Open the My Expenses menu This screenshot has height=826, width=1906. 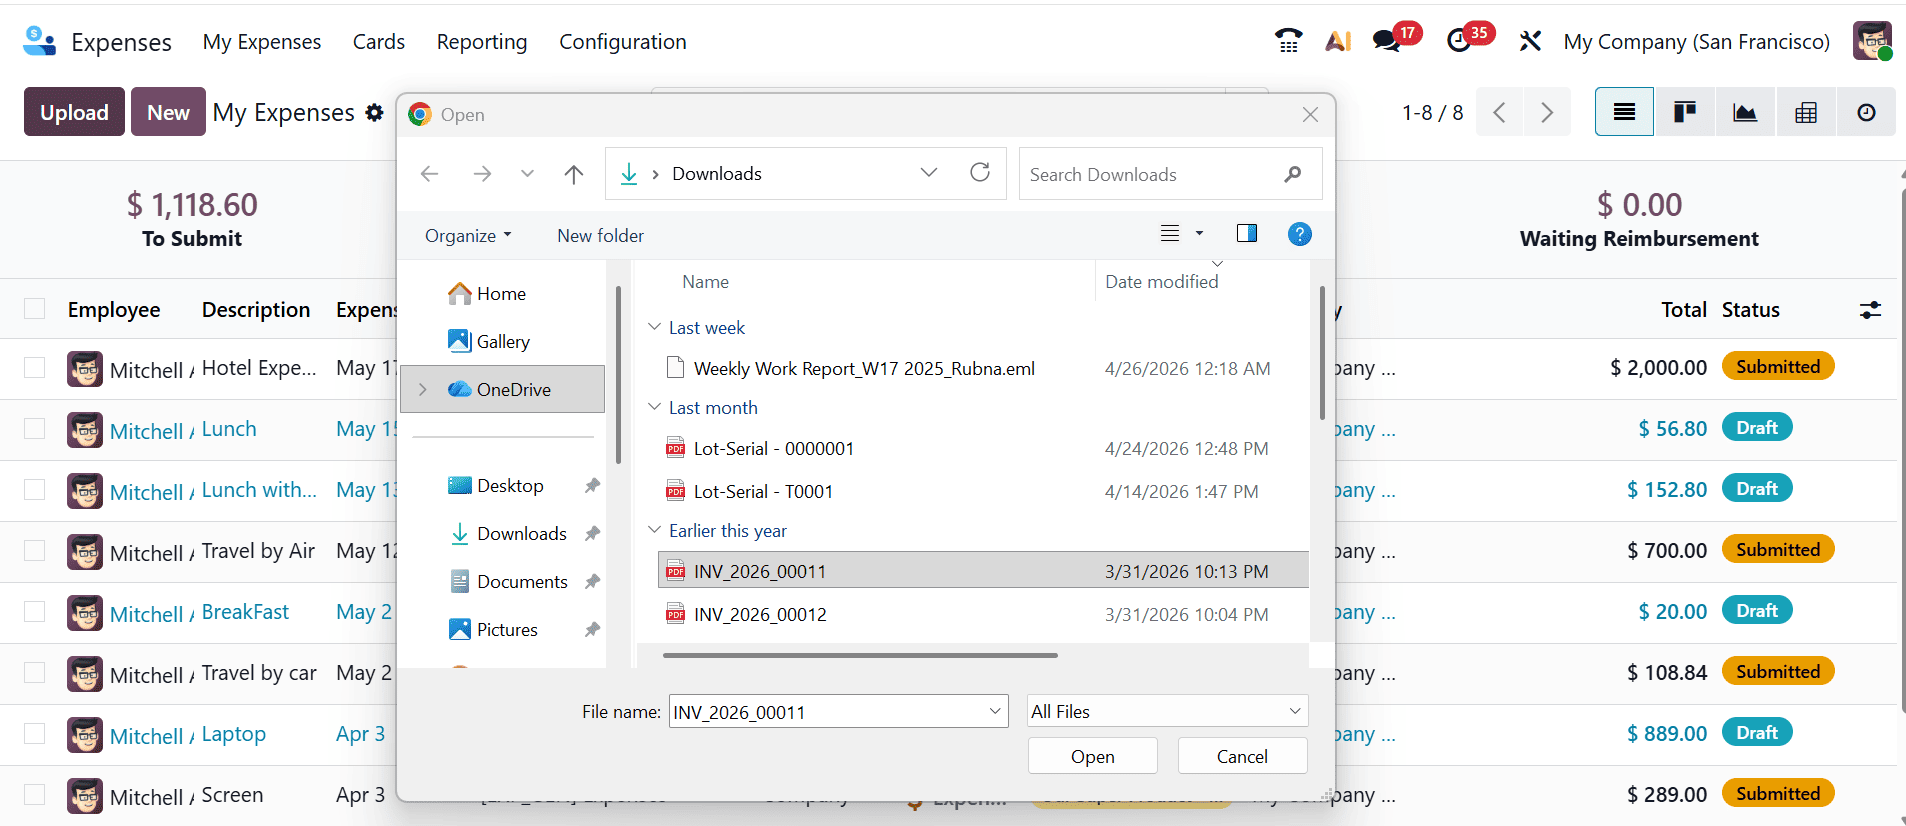(x=262, y=42)
